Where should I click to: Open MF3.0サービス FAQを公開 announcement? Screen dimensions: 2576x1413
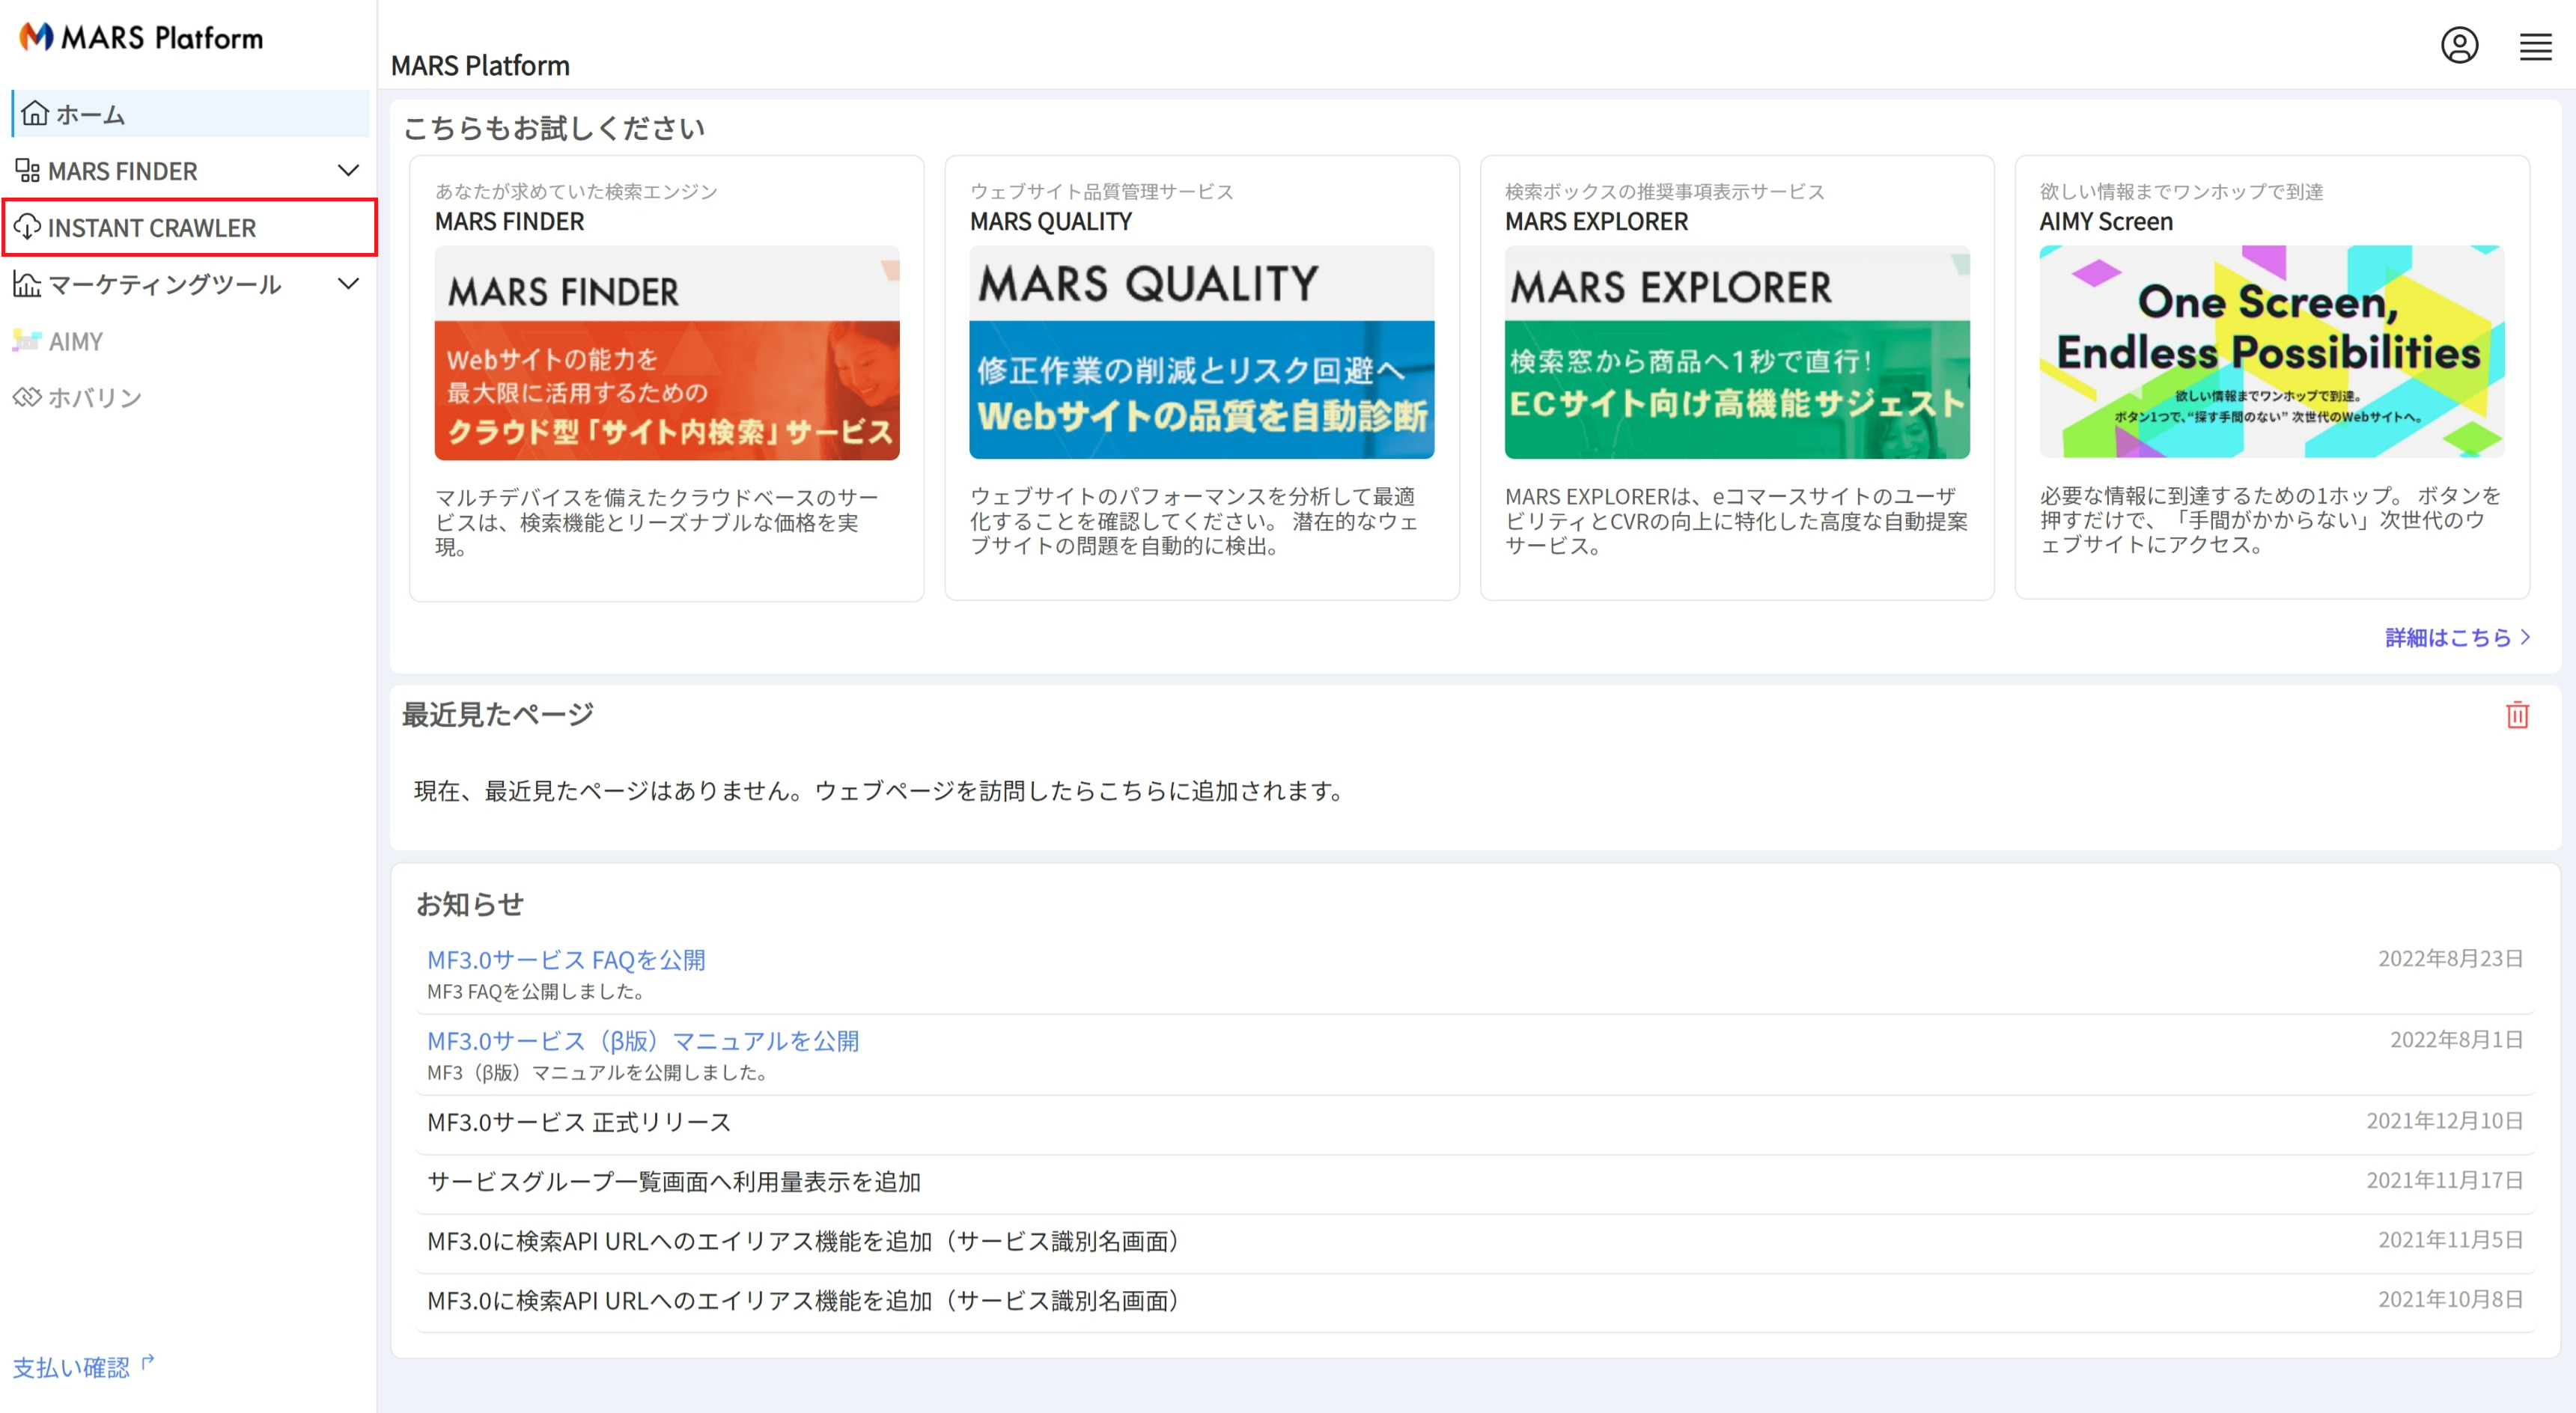[x=566, y=959]
